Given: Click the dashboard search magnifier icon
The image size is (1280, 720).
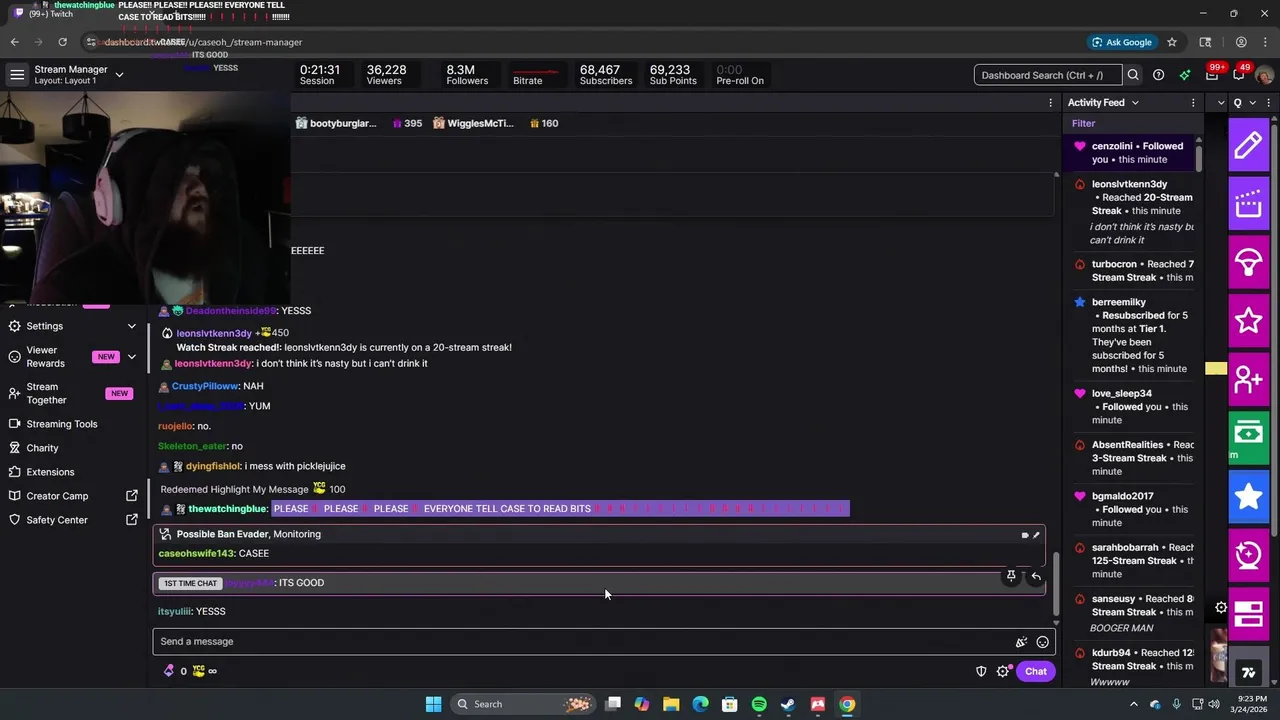Looking at the screenshot, I should tap(1133, 75).
